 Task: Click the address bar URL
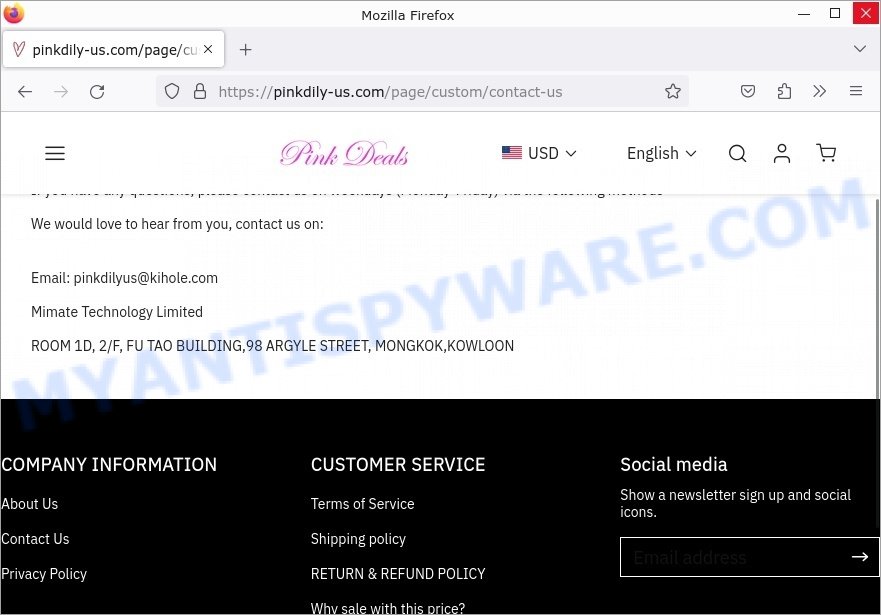coord(390,92)
